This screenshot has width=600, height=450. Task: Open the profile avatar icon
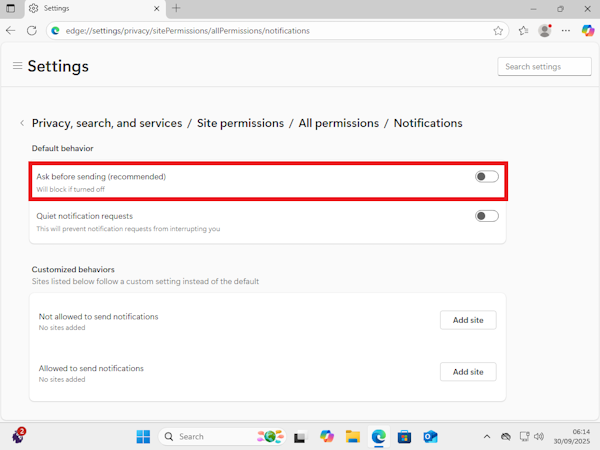[545, 31]
